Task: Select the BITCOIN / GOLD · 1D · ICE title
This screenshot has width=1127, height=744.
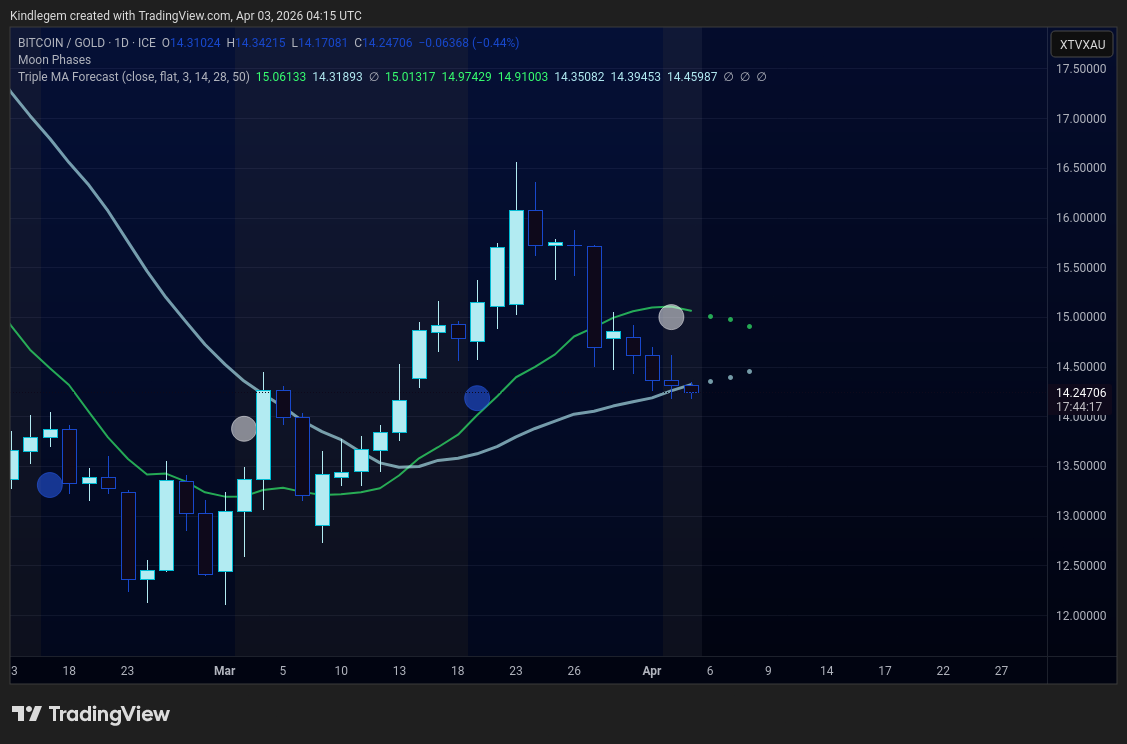Action: 87,43
